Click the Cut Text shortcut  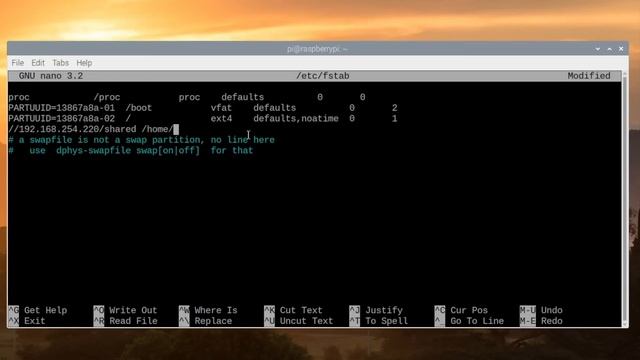[293, 310]
